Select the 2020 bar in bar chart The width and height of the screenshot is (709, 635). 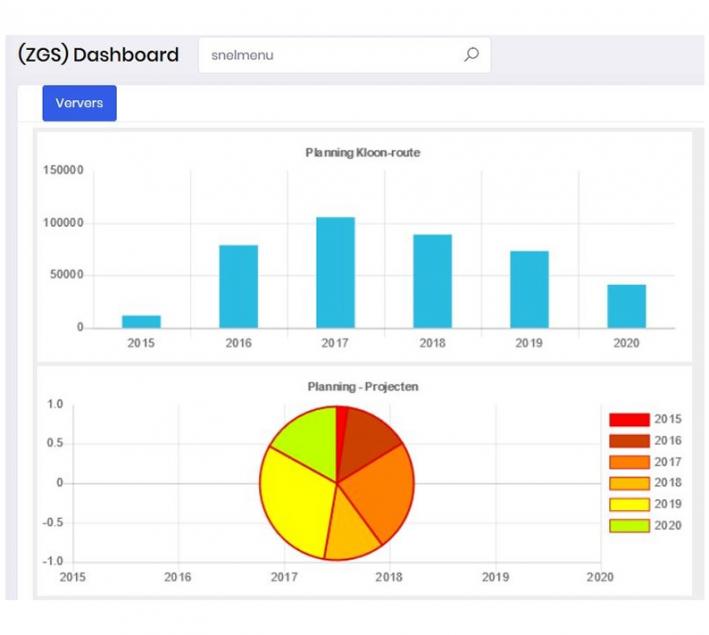coord(626,306)
